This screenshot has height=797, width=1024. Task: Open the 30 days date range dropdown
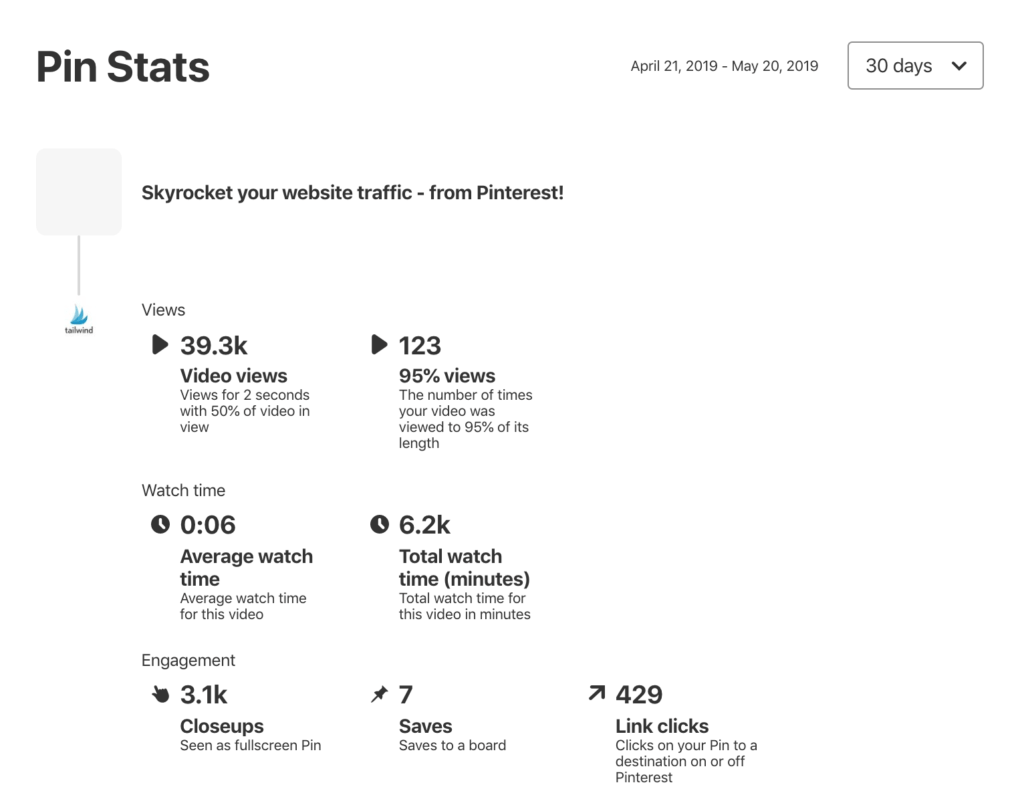915,66
